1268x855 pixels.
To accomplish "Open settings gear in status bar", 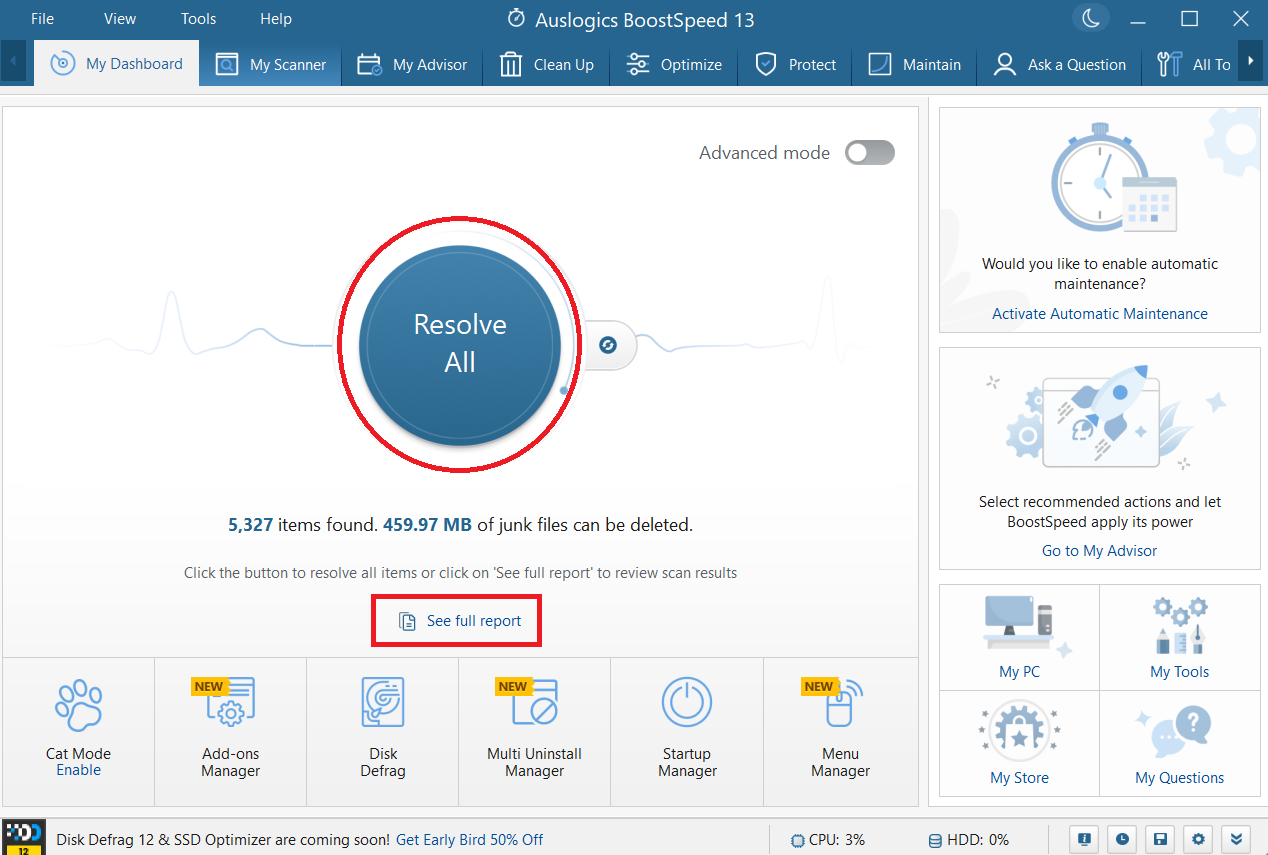I will pos(1199,839).
